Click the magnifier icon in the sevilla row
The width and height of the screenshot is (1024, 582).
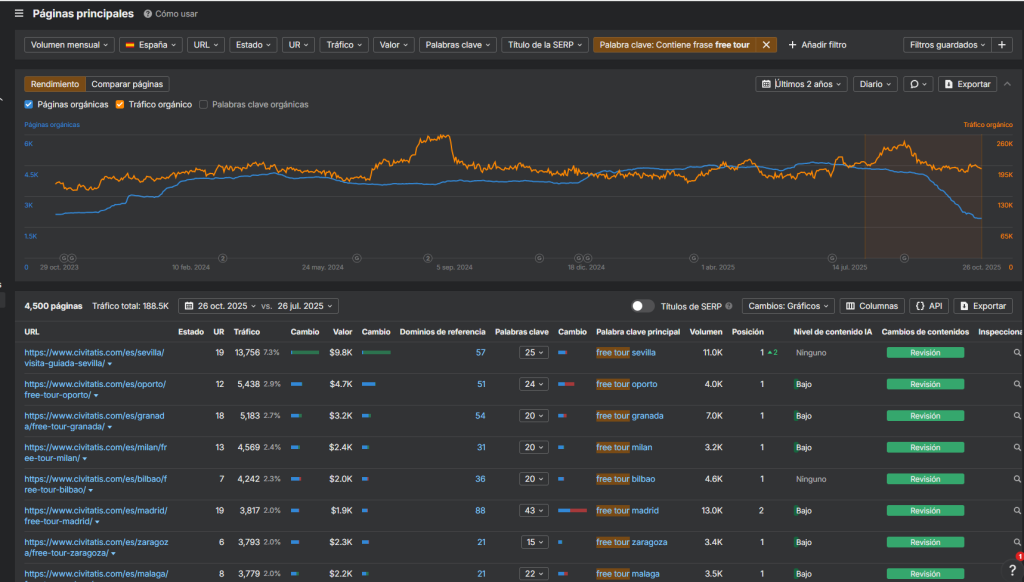pos(1017,353)
